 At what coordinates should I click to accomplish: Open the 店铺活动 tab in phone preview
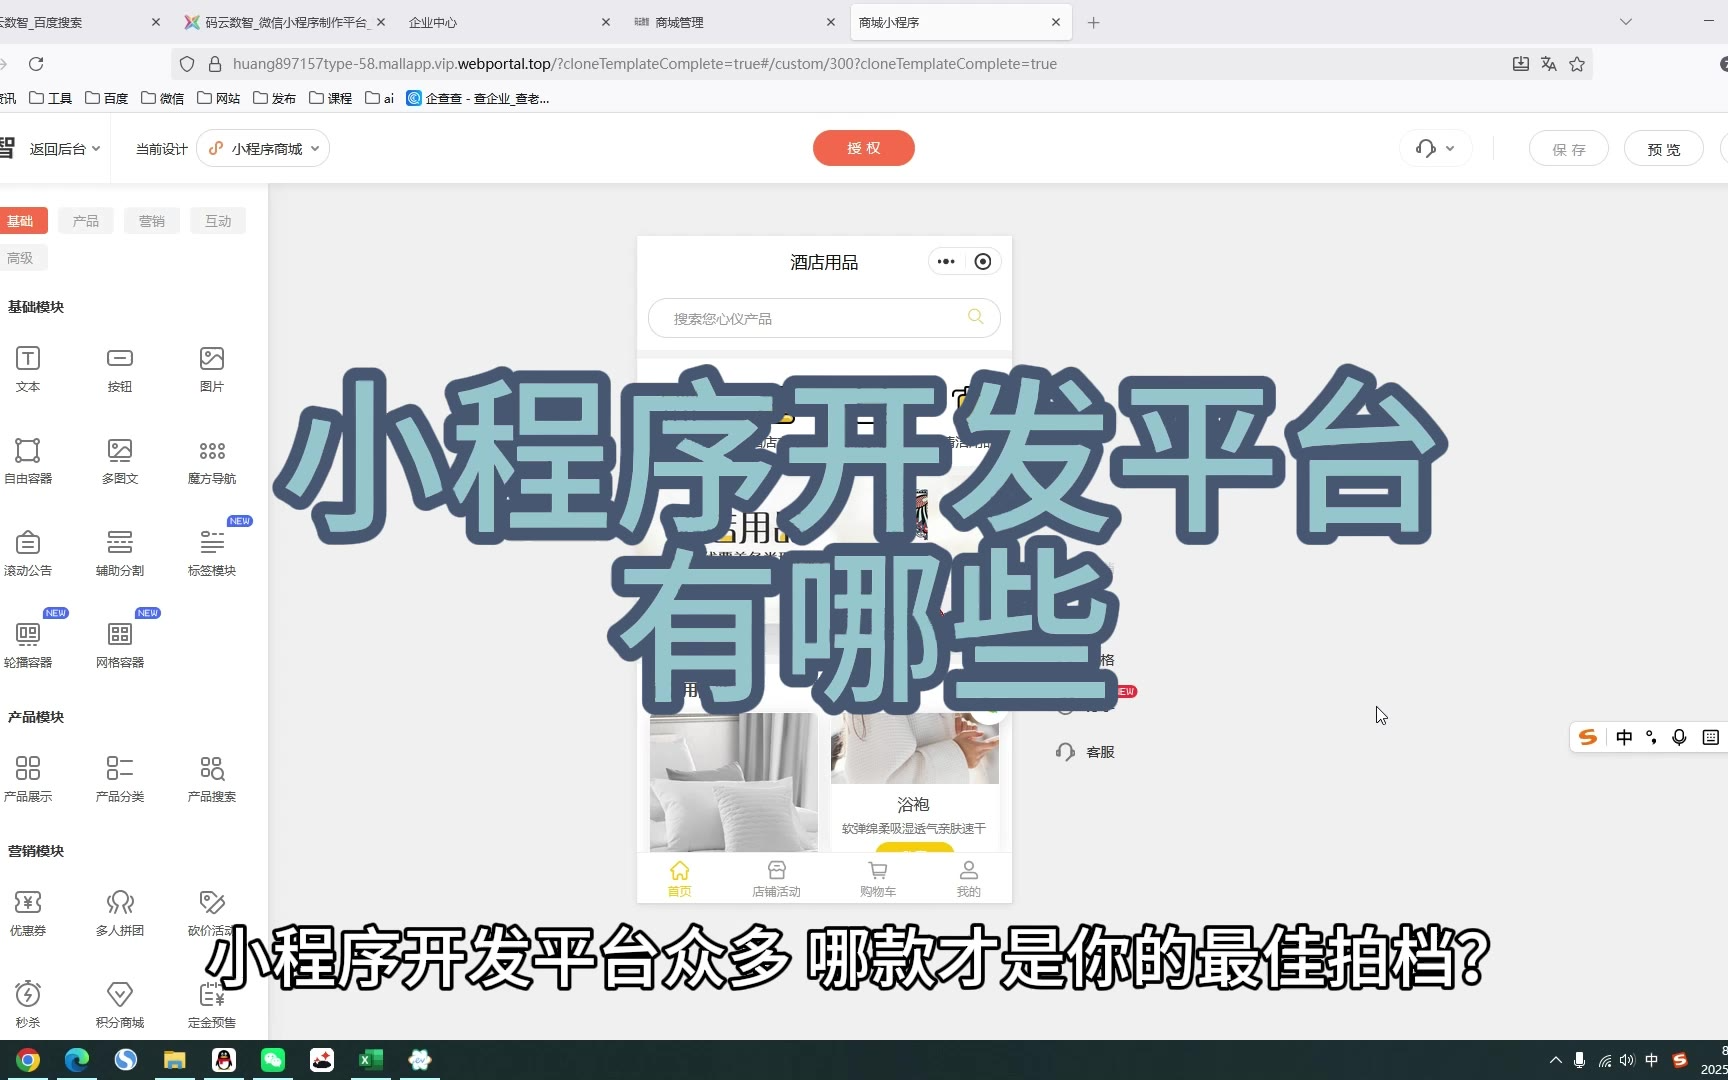point(777,879)
